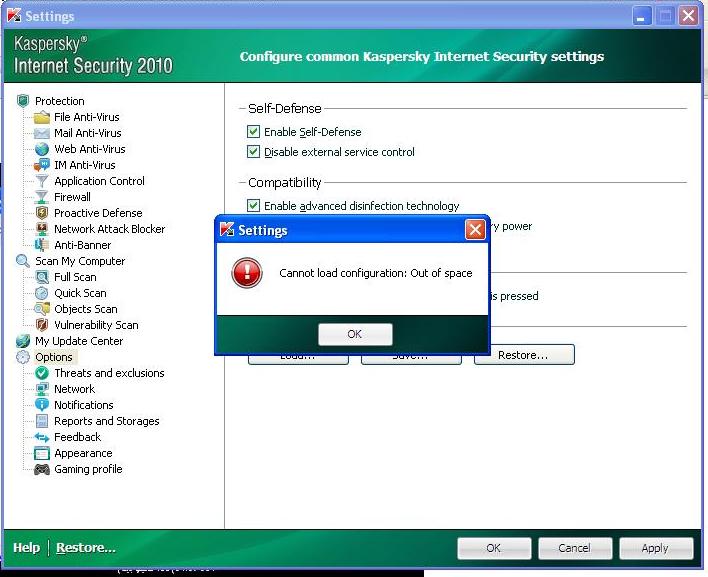Select Mail Anti-Virus settings
The image size is (708, 577).
tap(88, 133)
